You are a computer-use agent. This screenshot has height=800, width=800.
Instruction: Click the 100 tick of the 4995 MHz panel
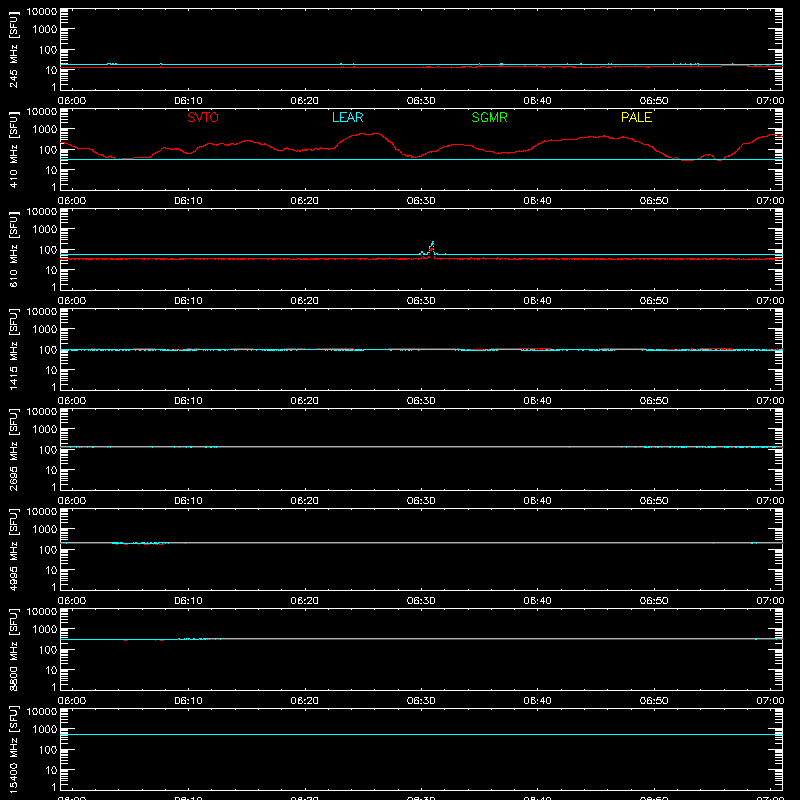[x=48, y=550]
